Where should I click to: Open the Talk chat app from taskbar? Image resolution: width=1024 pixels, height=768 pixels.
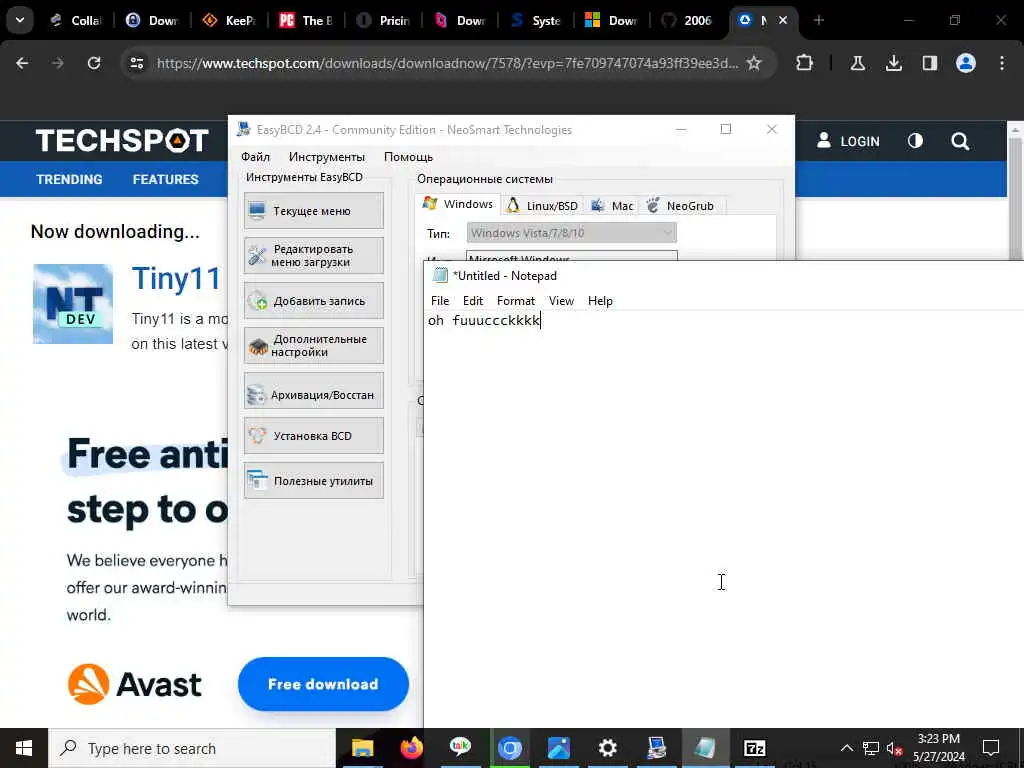tap(460, 748)
